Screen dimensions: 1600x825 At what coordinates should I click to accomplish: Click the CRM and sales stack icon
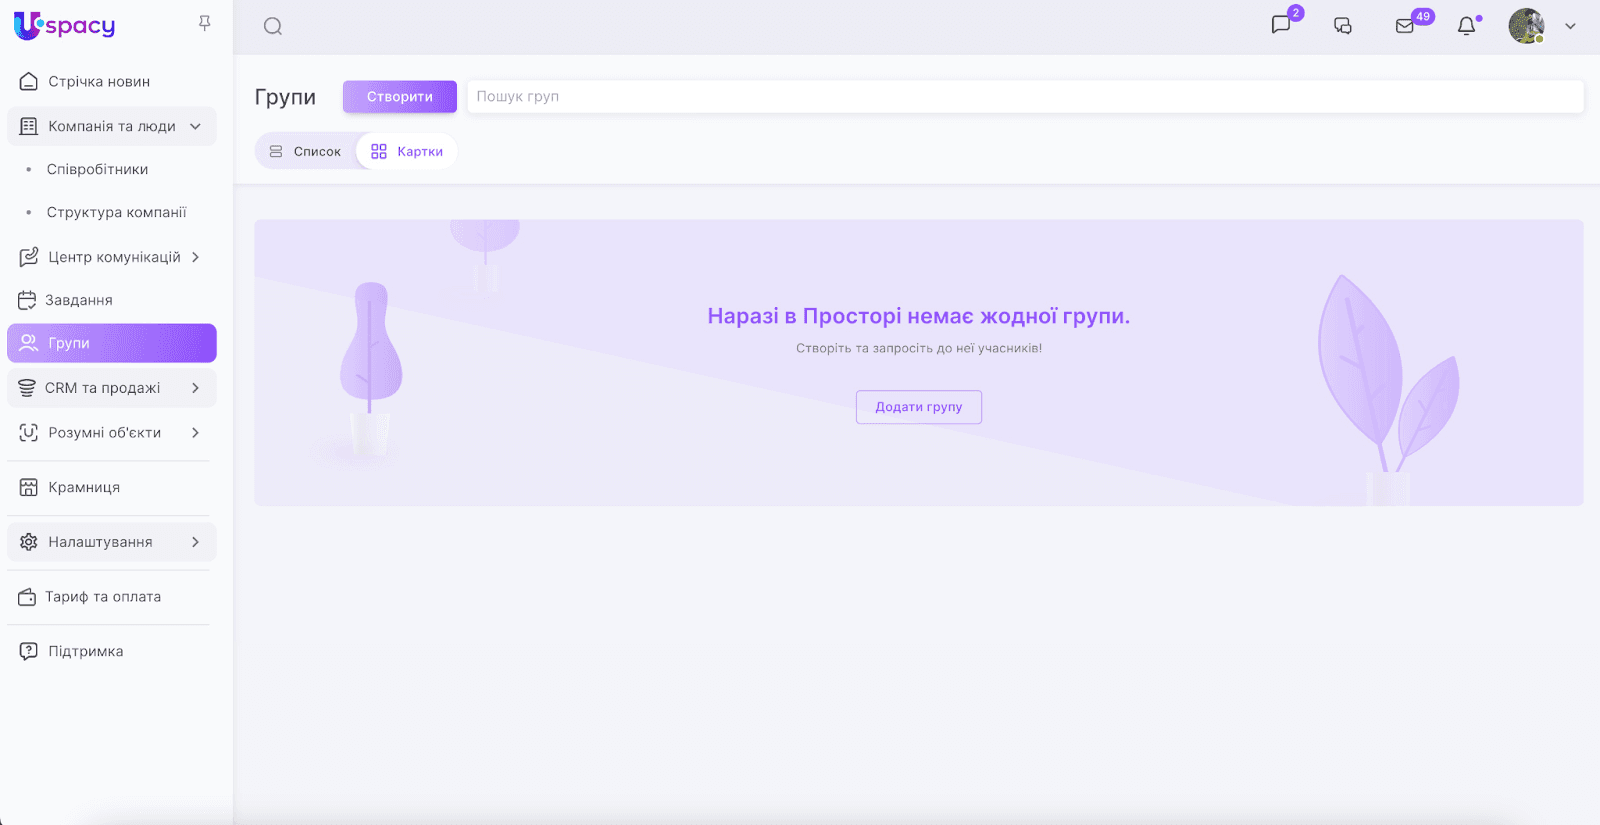pos(27,388)
